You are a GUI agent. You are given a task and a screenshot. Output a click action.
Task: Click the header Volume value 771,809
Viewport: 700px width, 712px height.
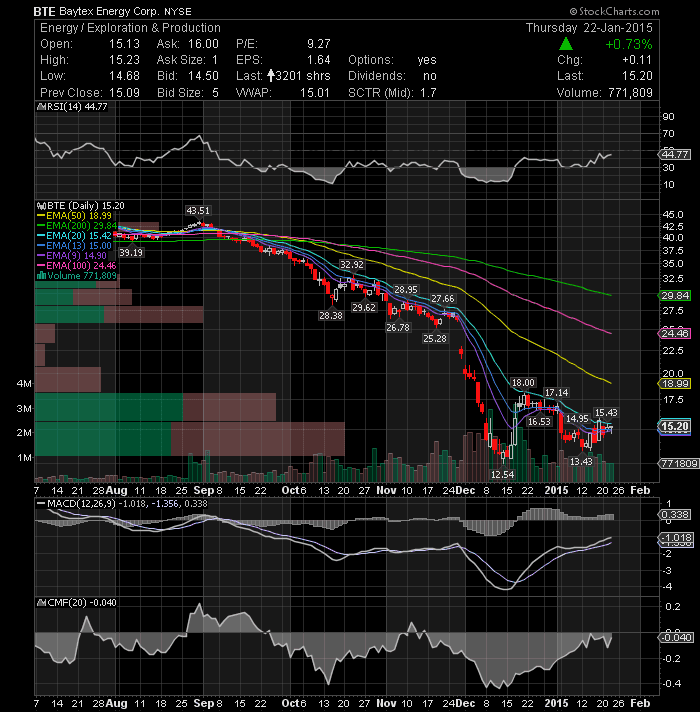[x=630, y=93]
